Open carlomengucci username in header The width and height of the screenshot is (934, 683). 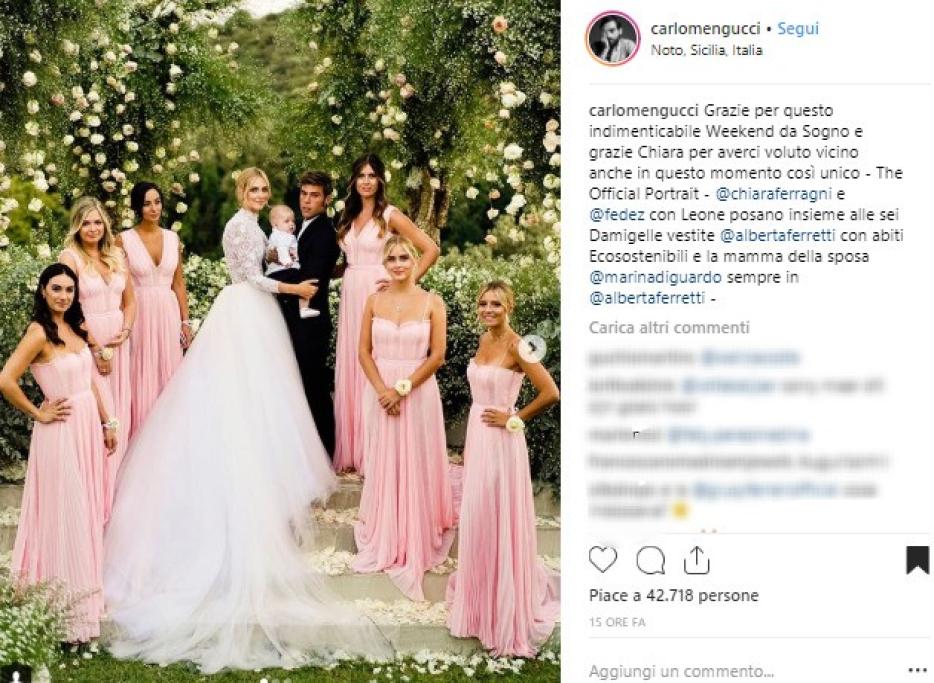click(x=705, y=29)
